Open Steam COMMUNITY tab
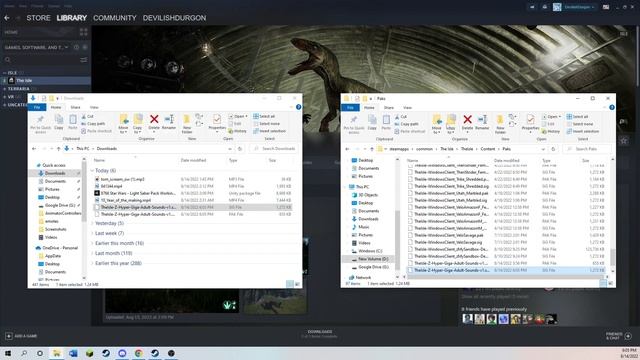The height and width of the screenshot is (360, 640). pos(115,18)
